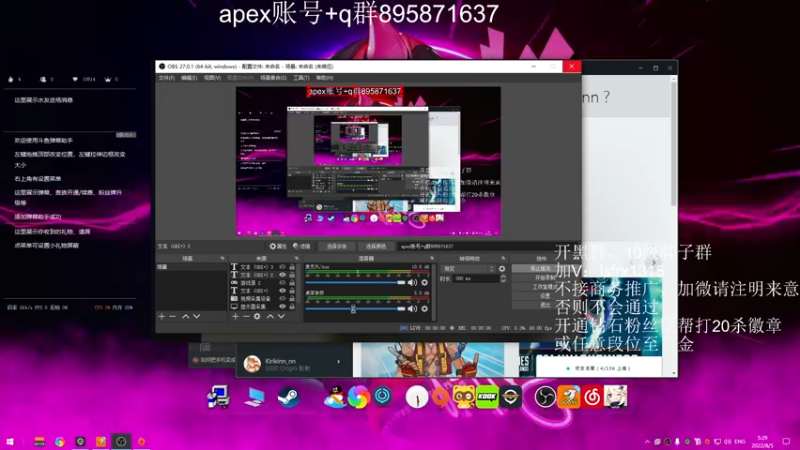Open NetEase Cloud Music red icon in dock
Image resolution: width=800 pixels, height=450 pixels.
592,396
